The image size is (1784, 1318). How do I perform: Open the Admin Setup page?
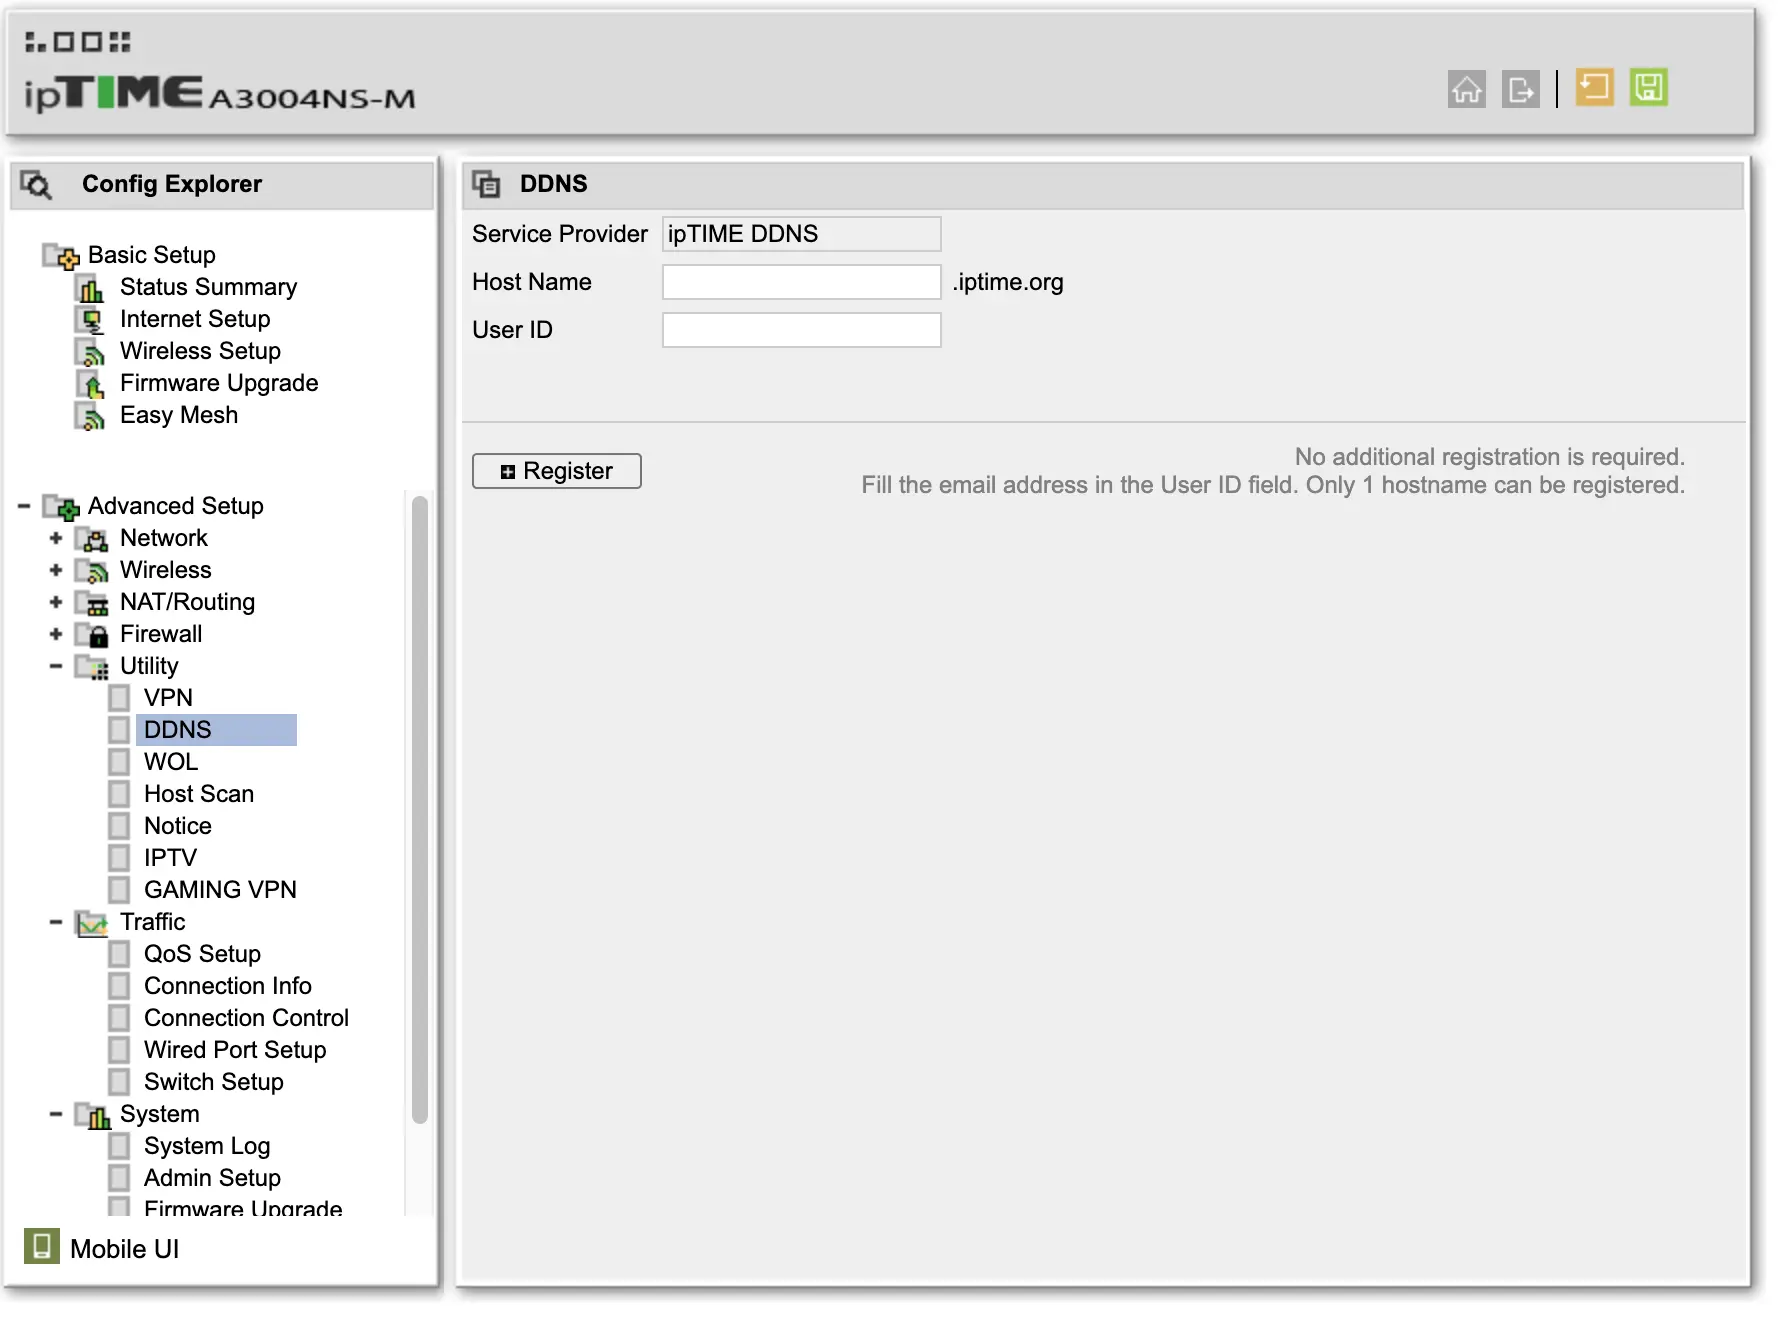[x=212, y=1178]
